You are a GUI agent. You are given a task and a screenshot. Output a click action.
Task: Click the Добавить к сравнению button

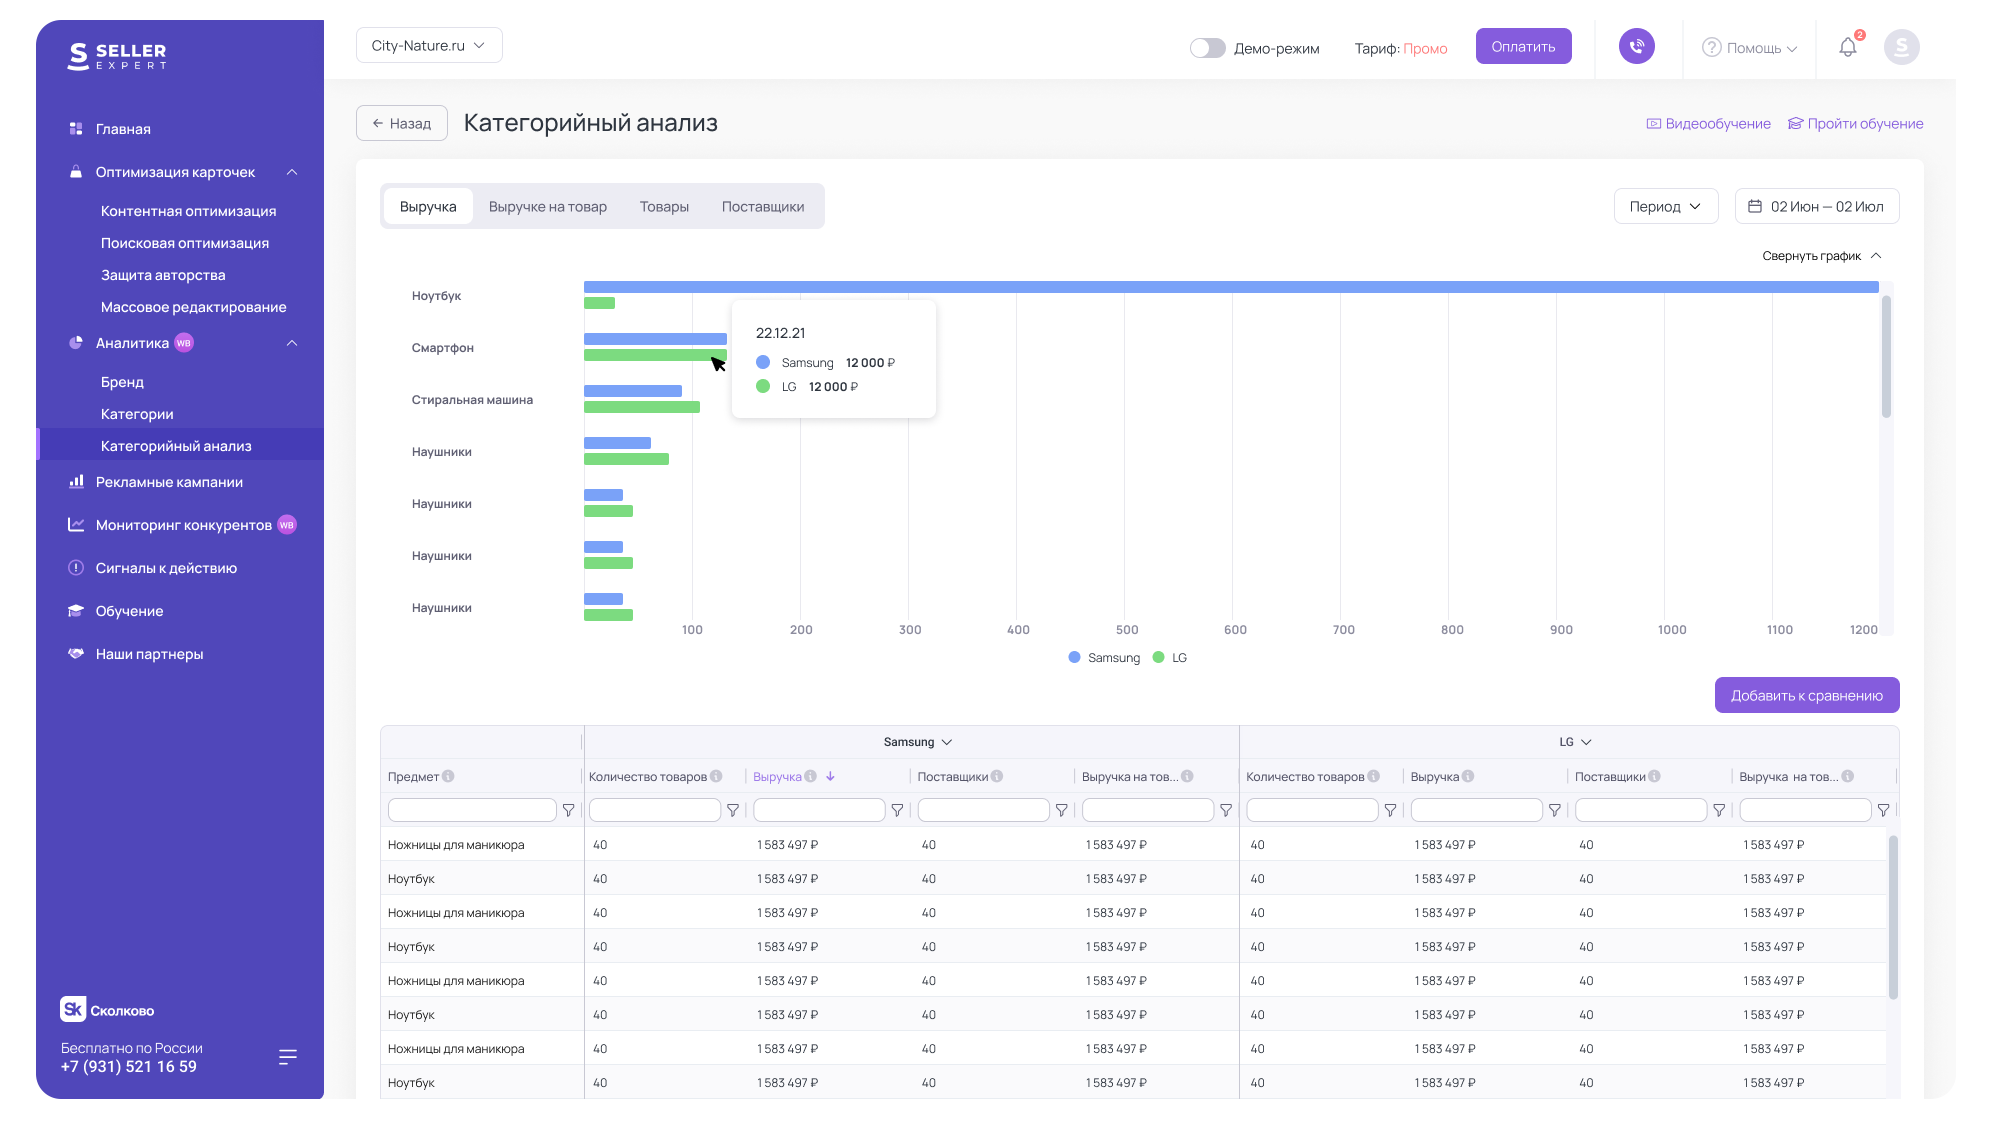click(1806, 695)
